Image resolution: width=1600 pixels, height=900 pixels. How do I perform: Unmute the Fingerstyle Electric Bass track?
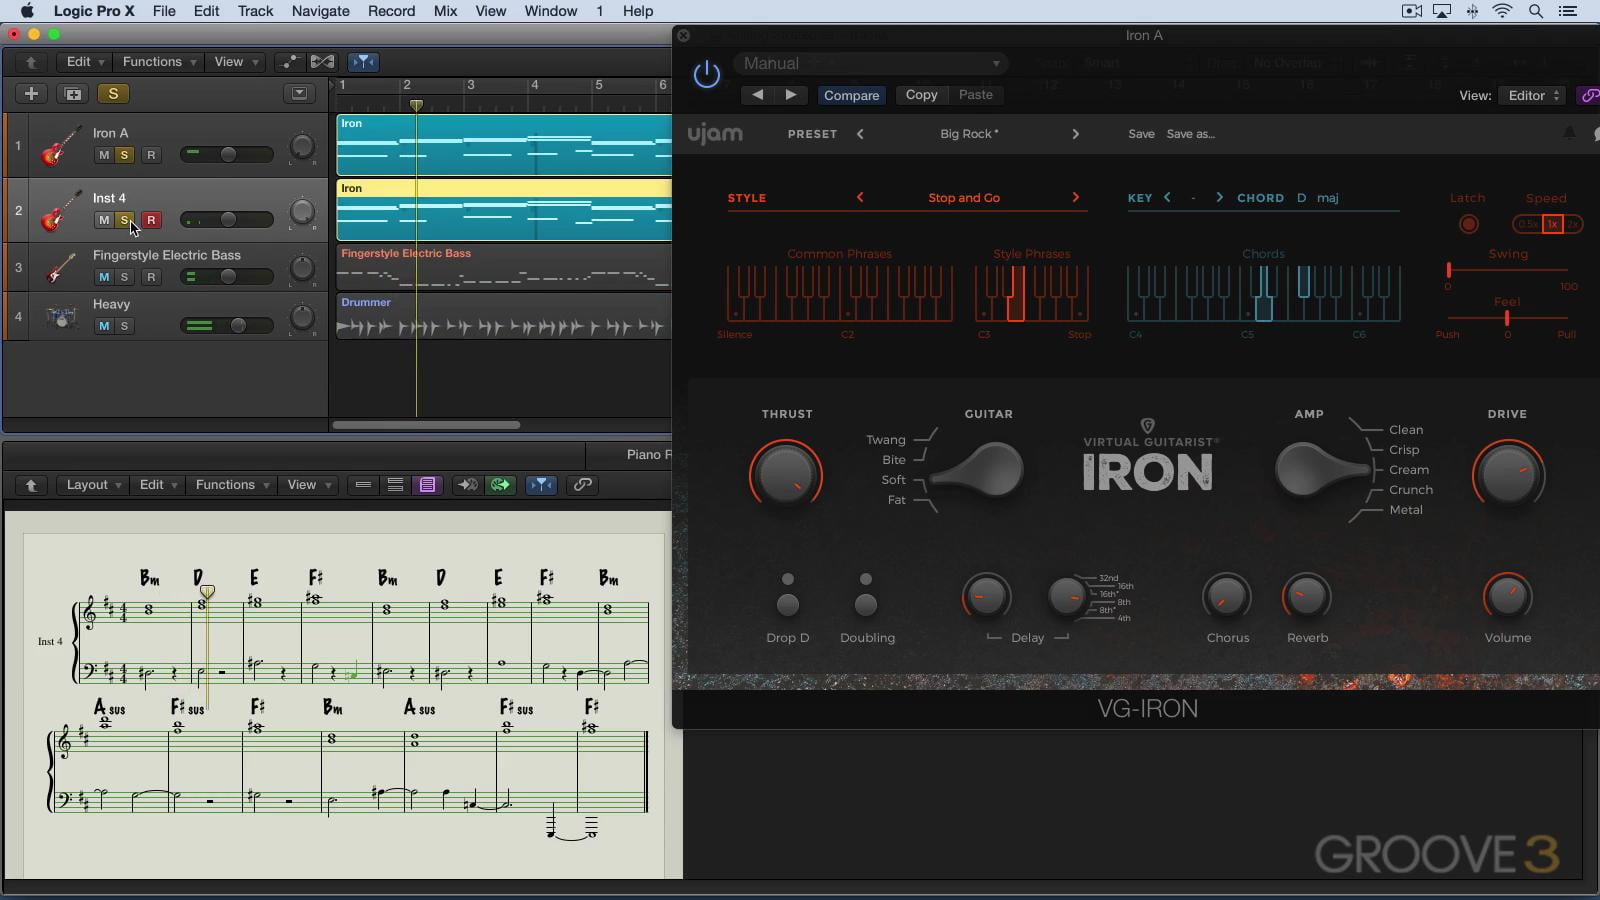tap(104, 277)
